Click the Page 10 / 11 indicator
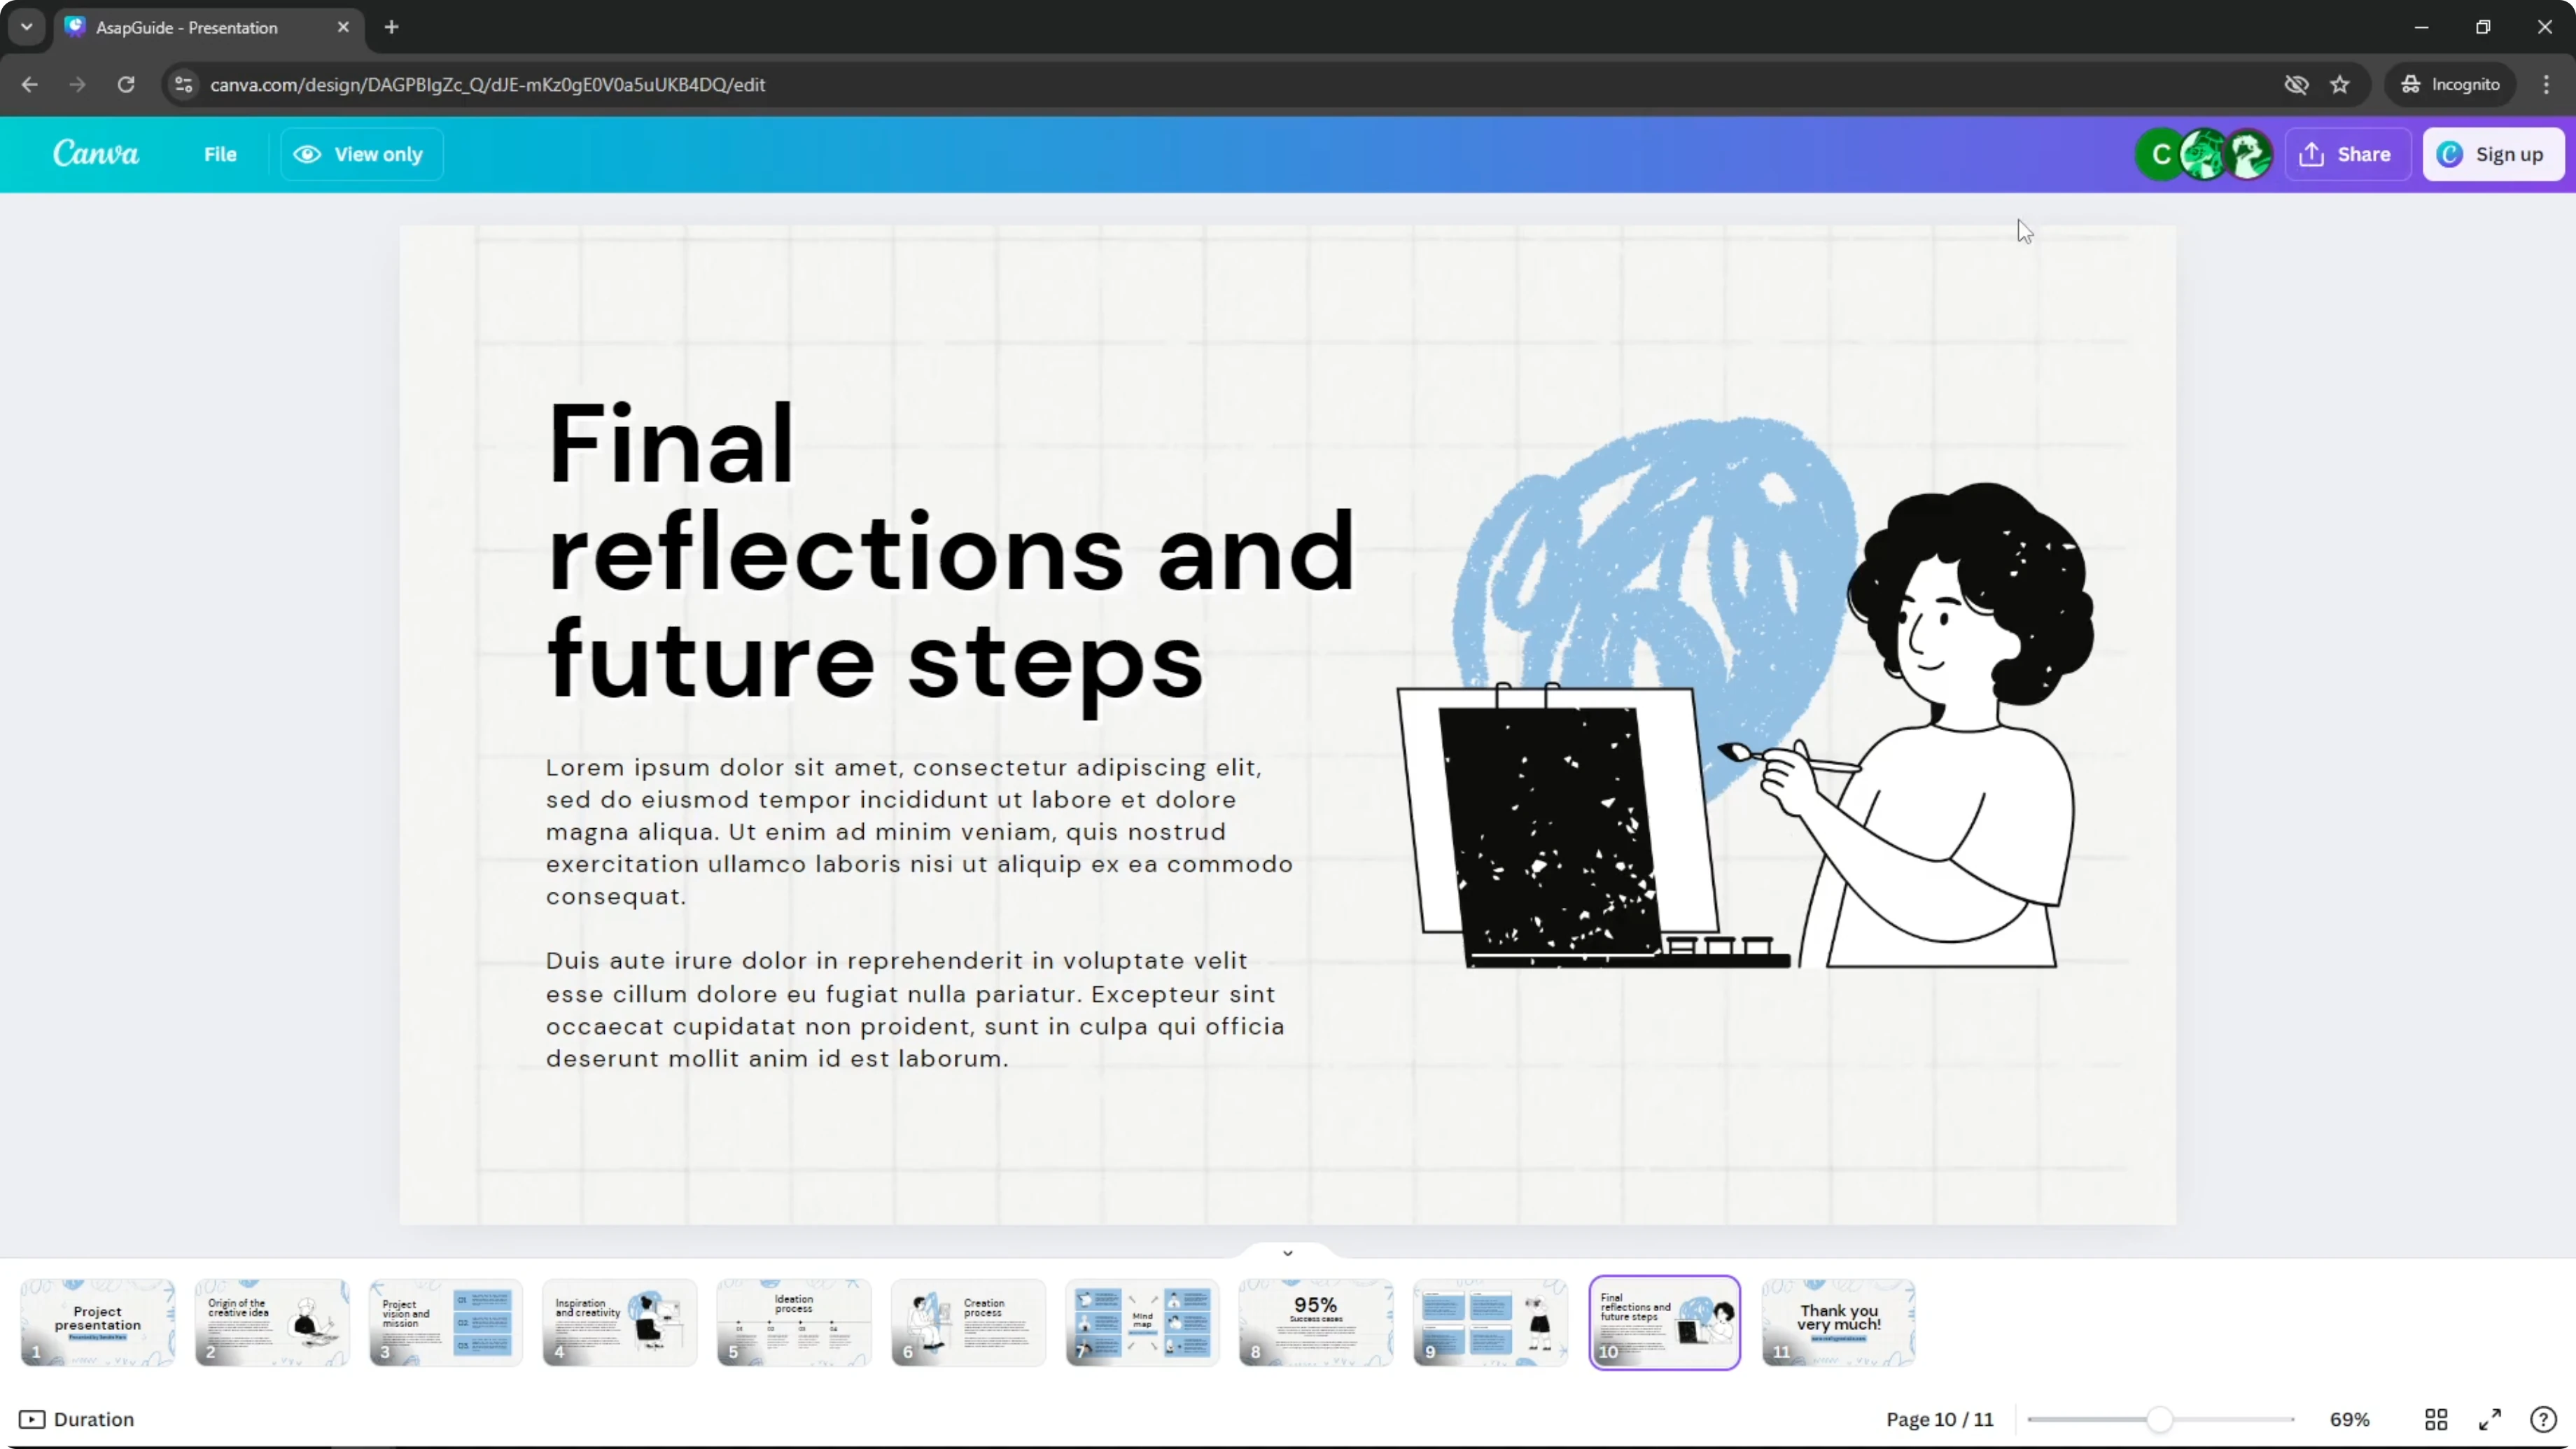 [1939, 1419]
